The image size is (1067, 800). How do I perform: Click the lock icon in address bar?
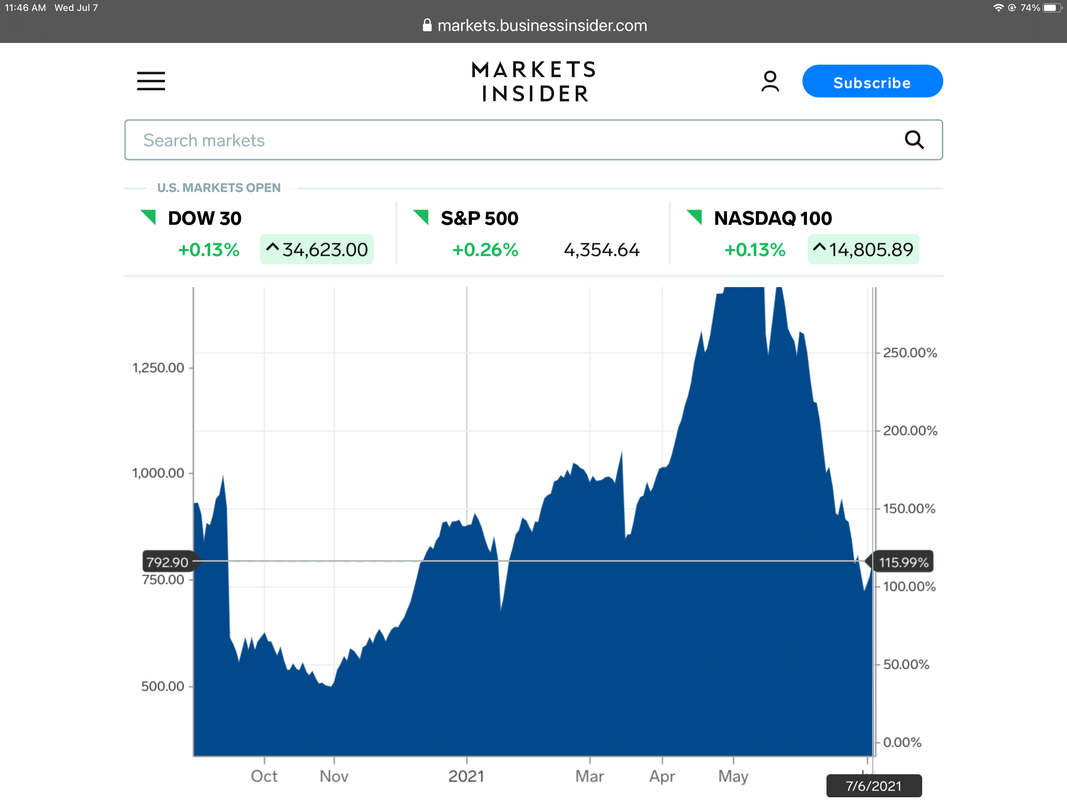[x=427, y=26]
